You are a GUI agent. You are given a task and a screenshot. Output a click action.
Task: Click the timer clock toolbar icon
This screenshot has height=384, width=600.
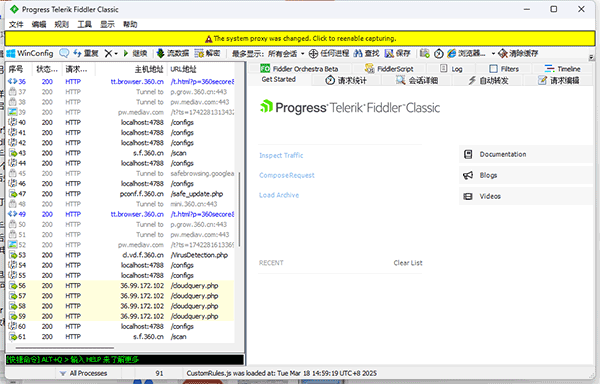pyautogui.click(x=439, y=54)
